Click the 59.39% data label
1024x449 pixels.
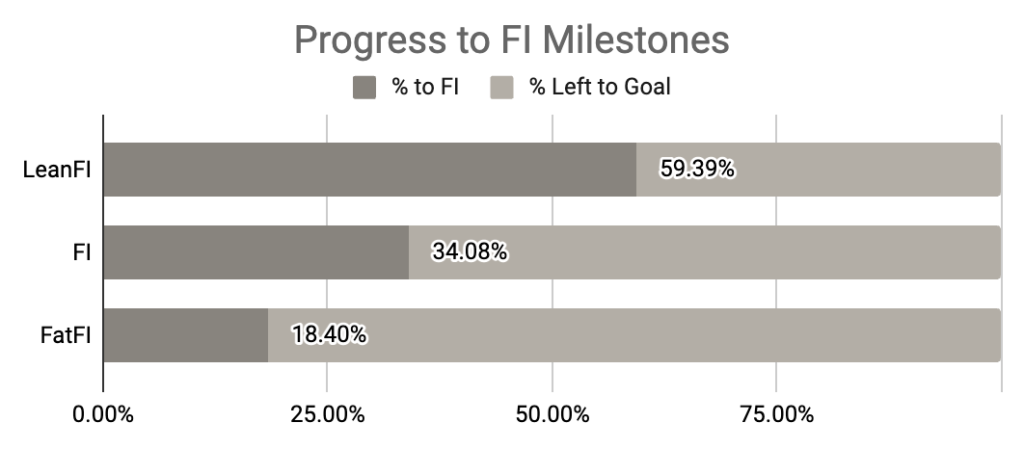coord(697,169)
